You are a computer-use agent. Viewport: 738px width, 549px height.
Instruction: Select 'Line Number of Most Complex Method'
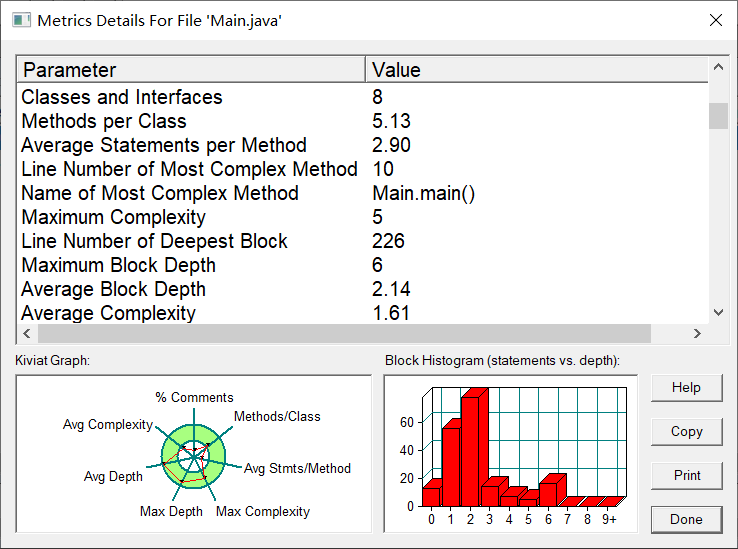click(362, 169)
